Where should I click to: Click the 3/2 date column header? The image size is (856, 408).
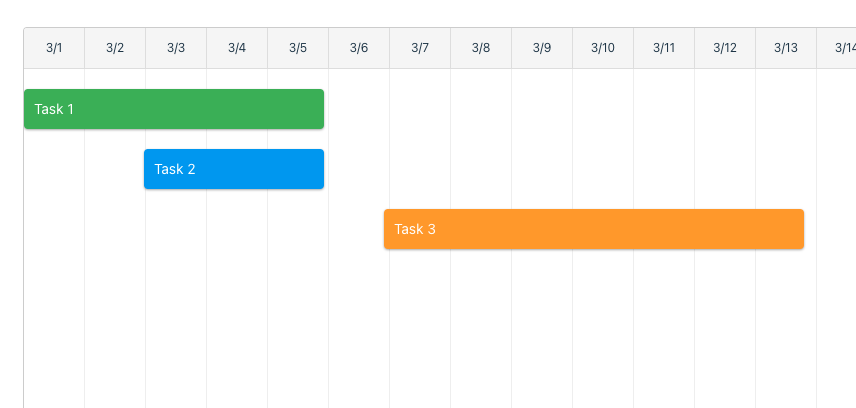(x=115, y=48)
